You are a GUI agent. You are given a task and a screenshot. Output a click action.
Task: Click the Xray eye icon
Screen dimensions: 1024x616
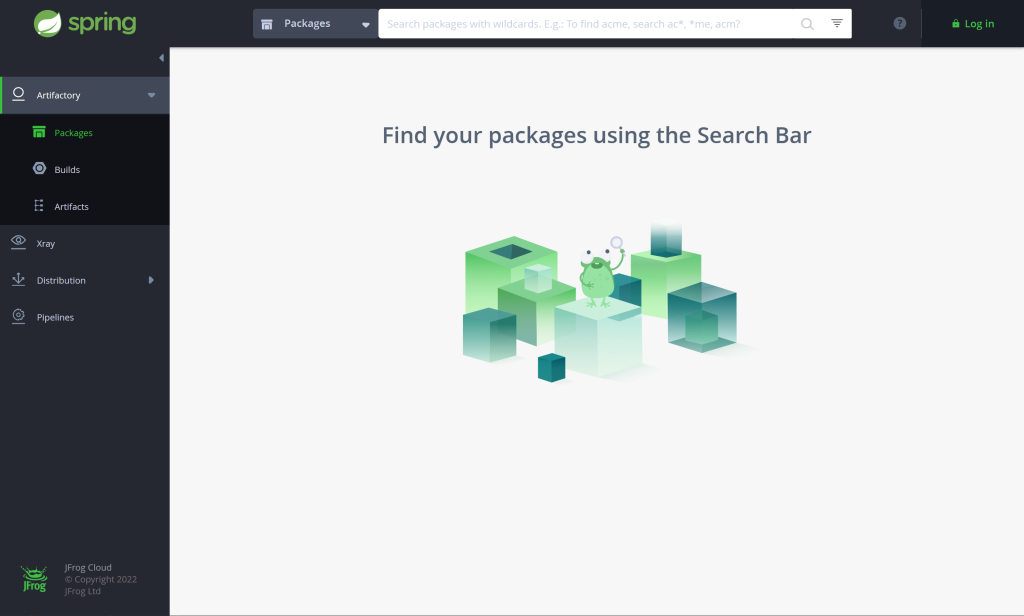[x=18, y=242]
